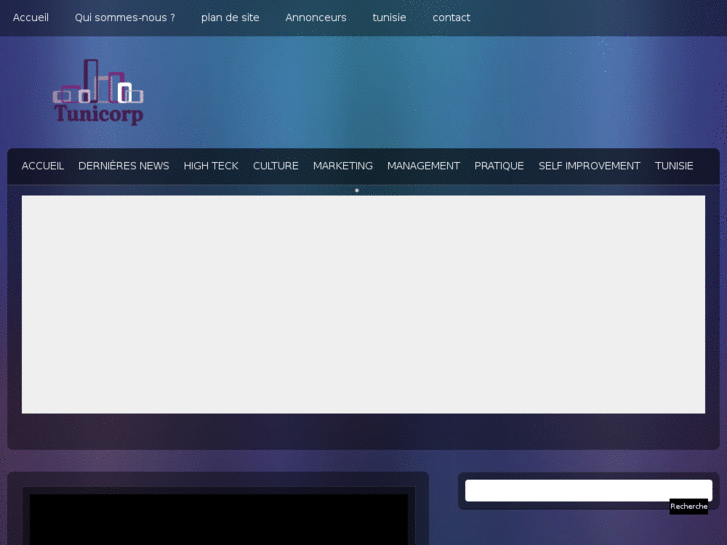Open SELF IMPROVEMENT category
This screenshot has width=727, height=545.
pyautogui.click(x=589, y=166)
